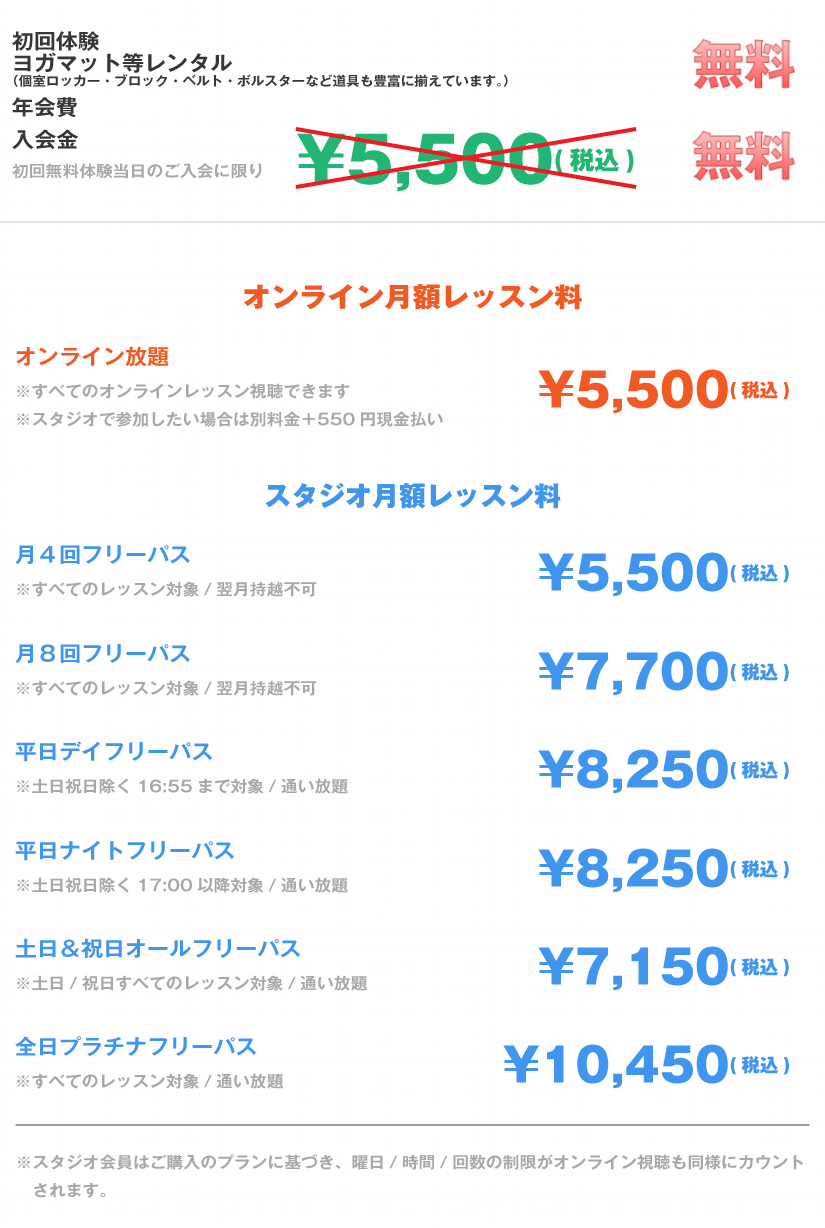Select the 平日デイフリーパス plan title

pos(114,752)
